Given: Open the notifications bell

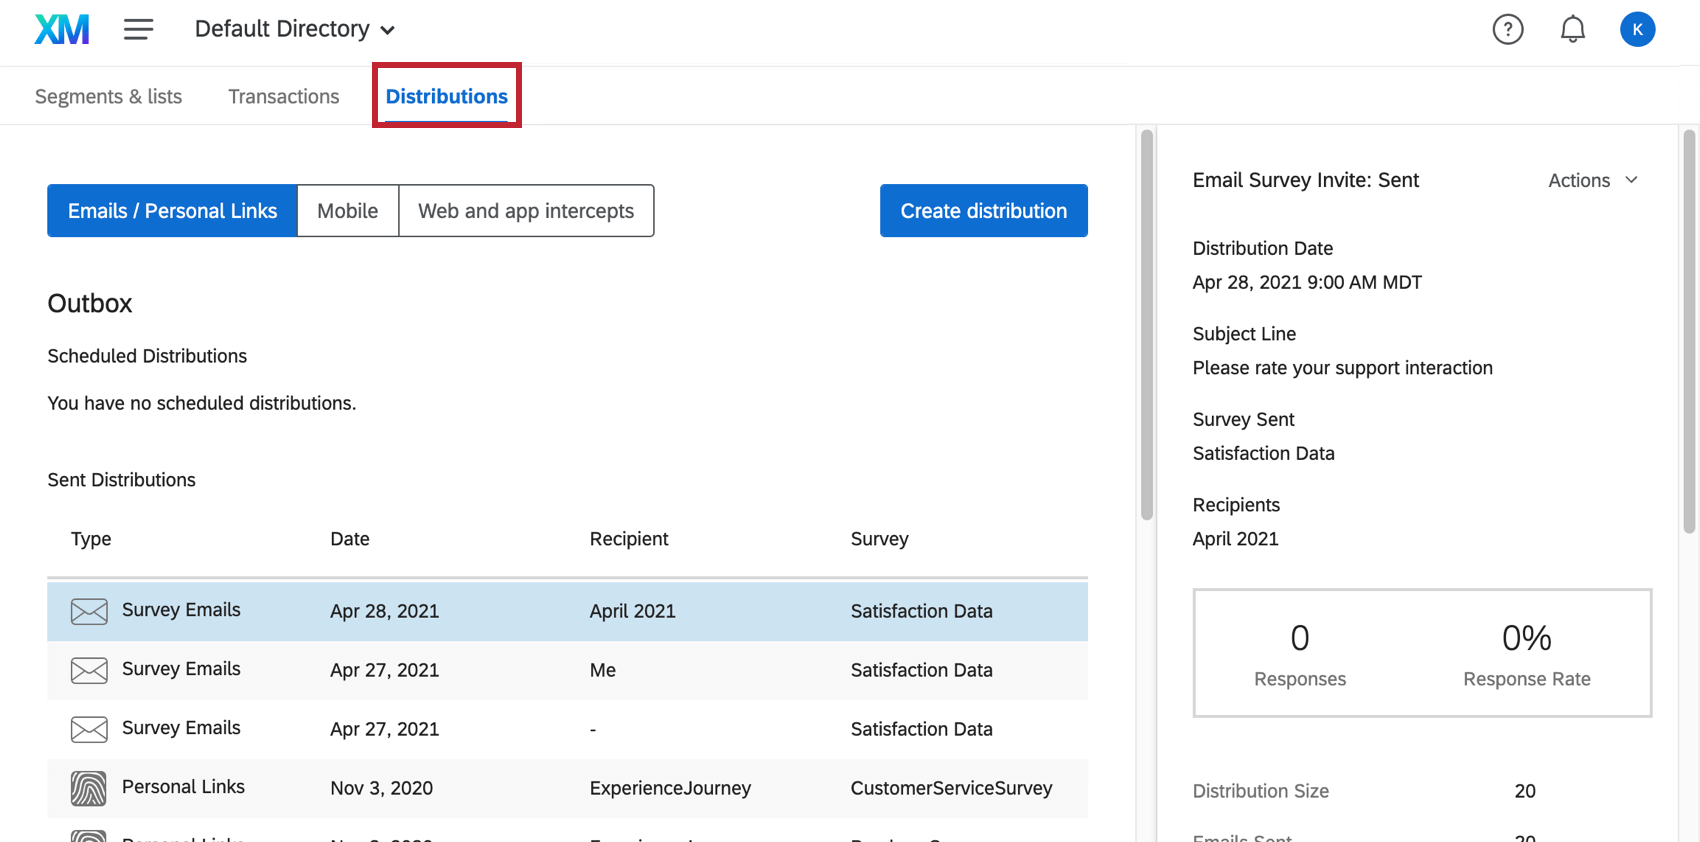Looking at the screenshot, I should 1572,30.
